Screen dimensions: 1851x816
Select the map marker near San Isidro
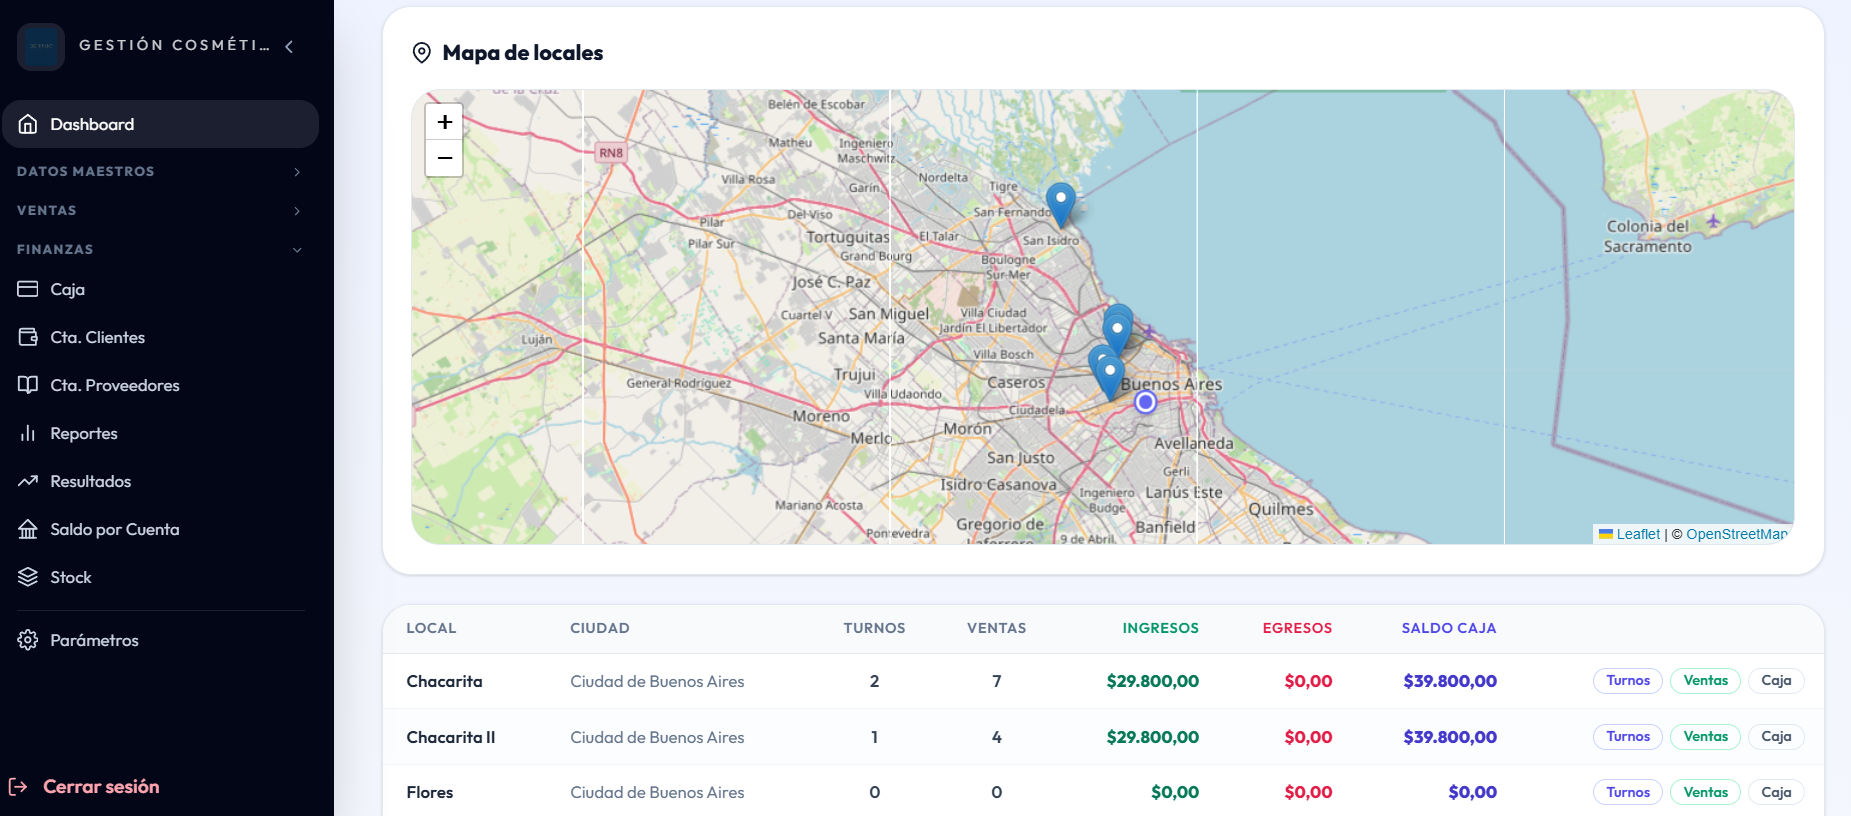tap(1061, 204)
